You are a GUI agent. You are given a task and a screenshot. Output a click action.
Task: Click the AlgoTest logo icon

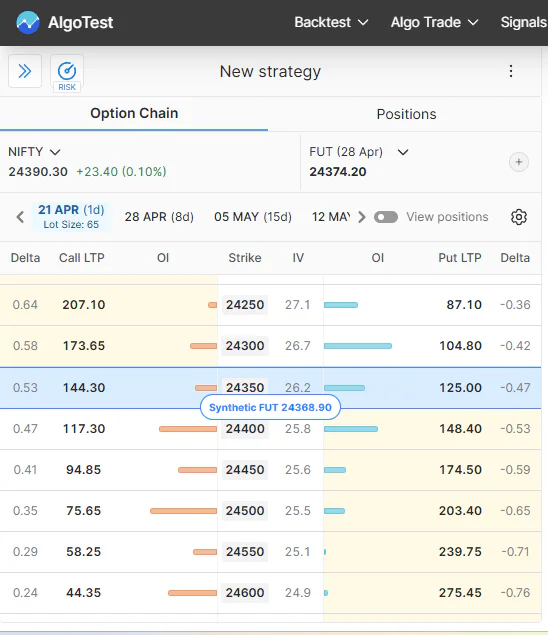tap(28, 23)
